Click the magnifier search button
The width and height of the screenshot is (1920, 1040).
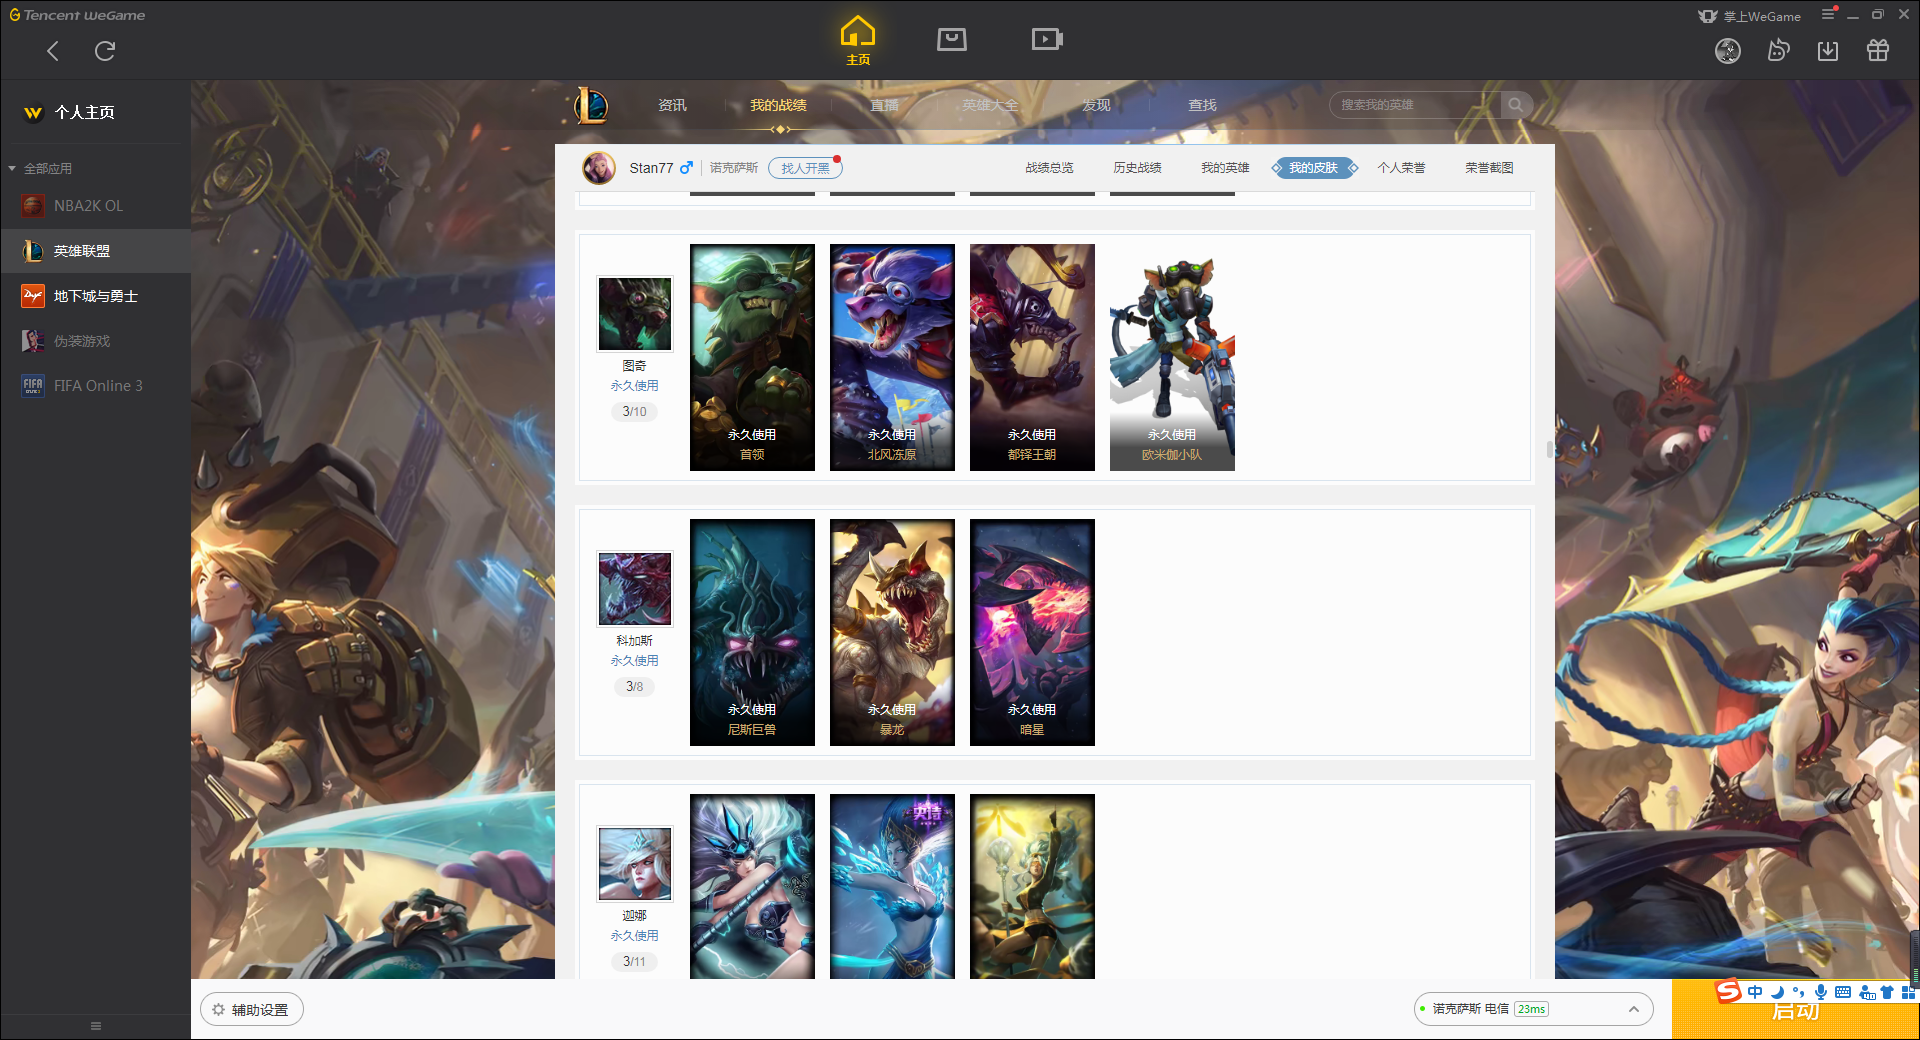[x=1516, y=105]
